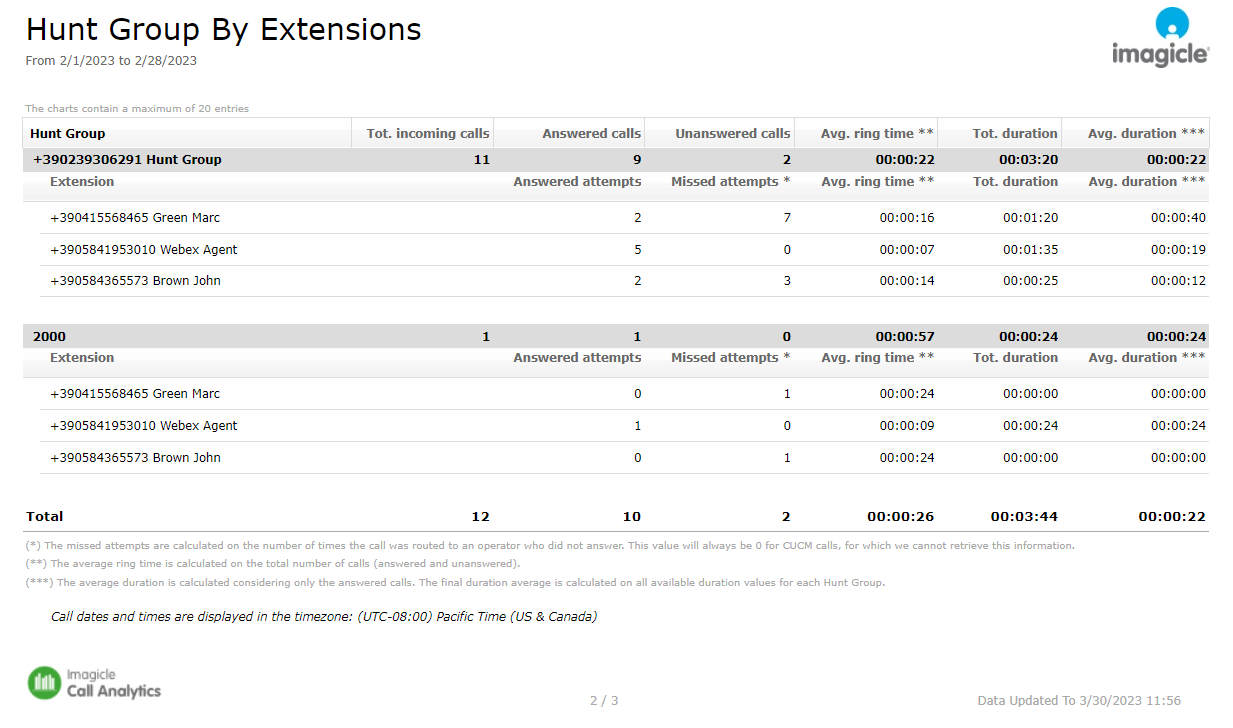
Task: Click the Imagicle Call Analytics icon
Action: (x=44, y=683)
